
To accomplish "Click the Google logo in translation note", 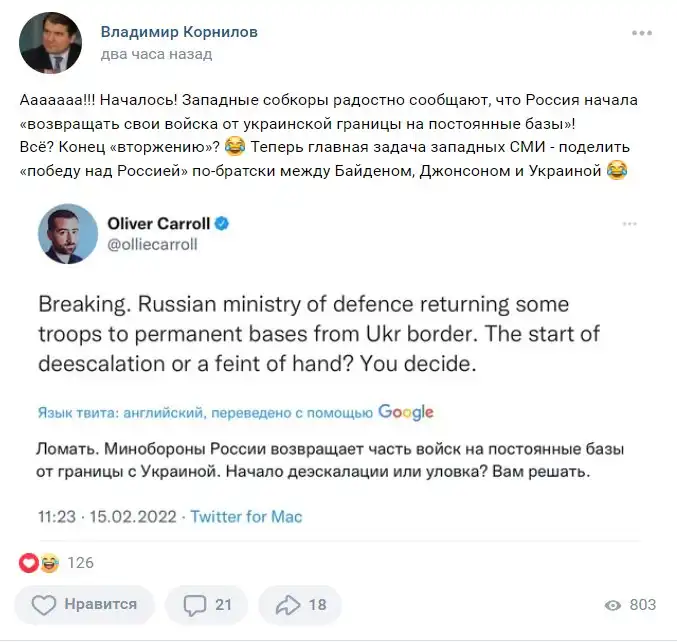I will 406,411.
